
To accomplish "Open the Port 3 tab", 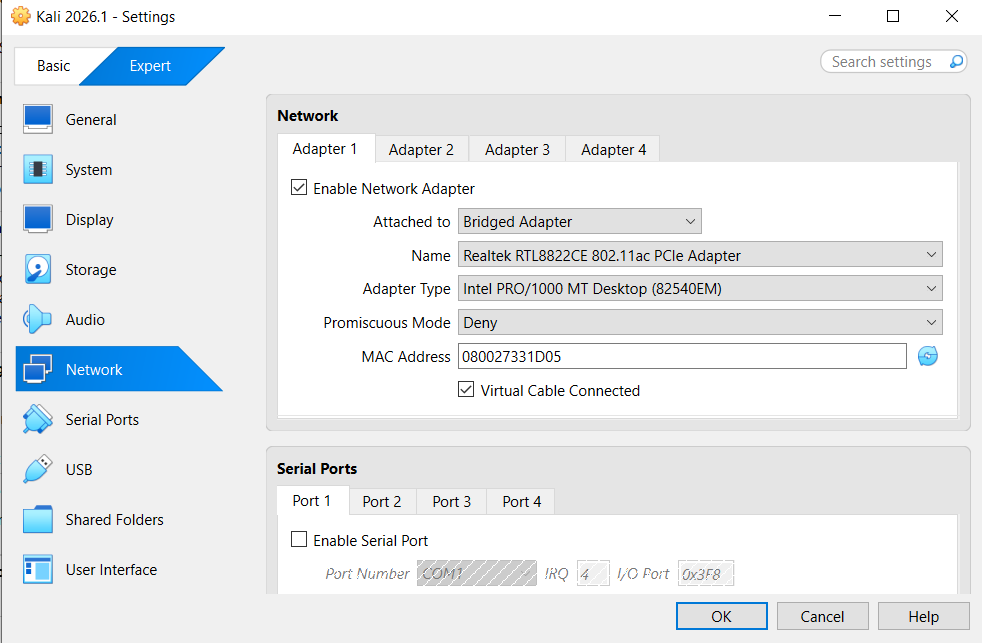I will (x=452, y=502).
